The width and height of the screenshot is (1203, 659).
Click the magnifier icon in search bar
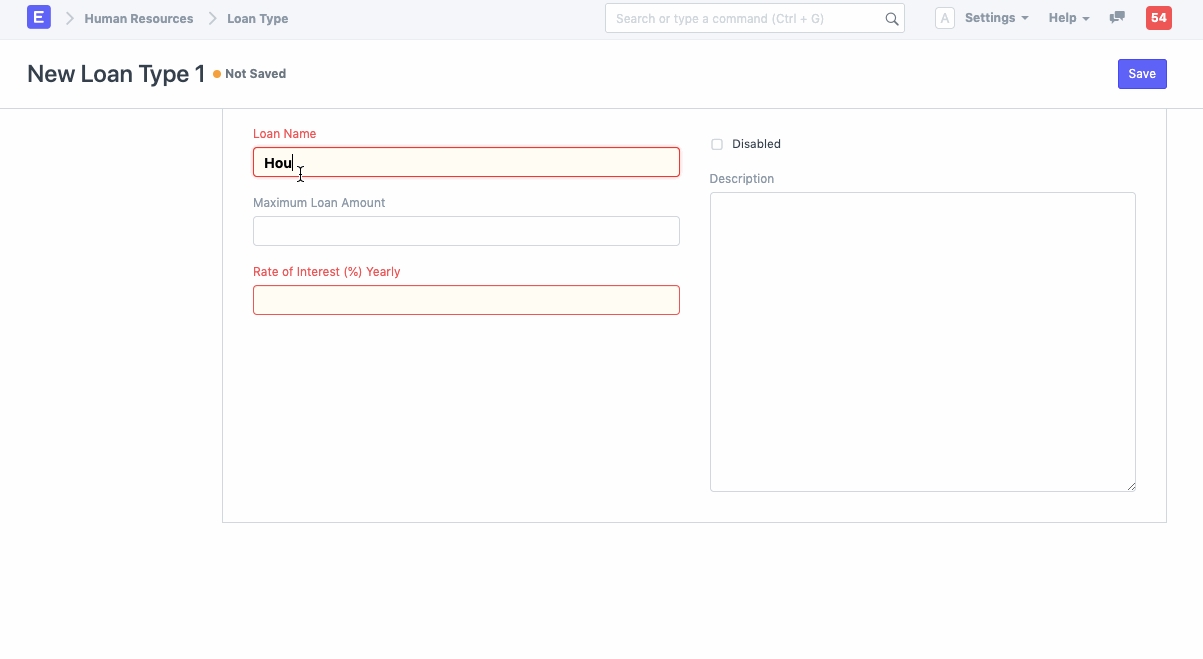[891, 19]
